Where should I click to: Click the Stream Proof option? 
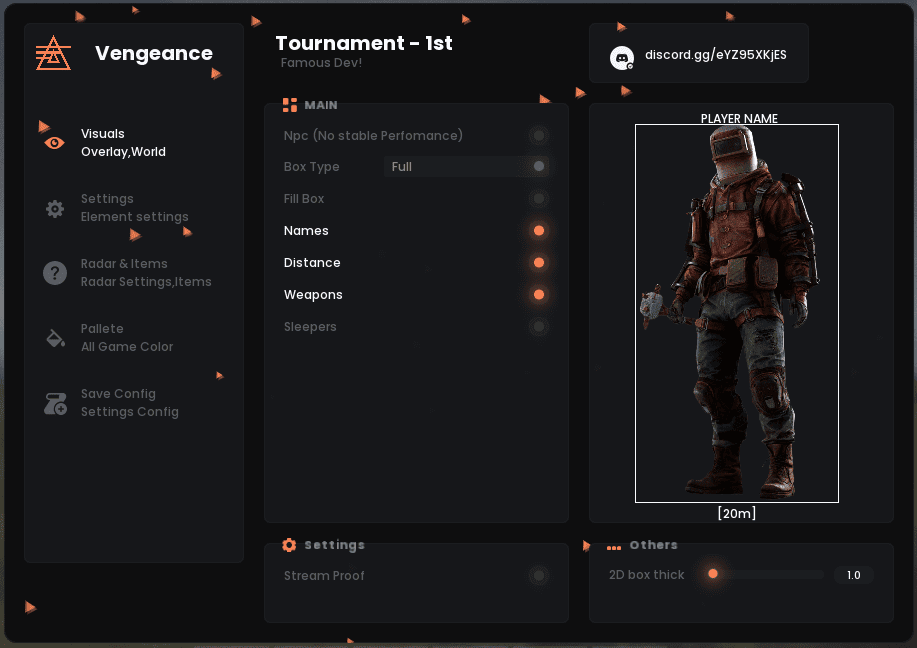(x=325, y=575)
